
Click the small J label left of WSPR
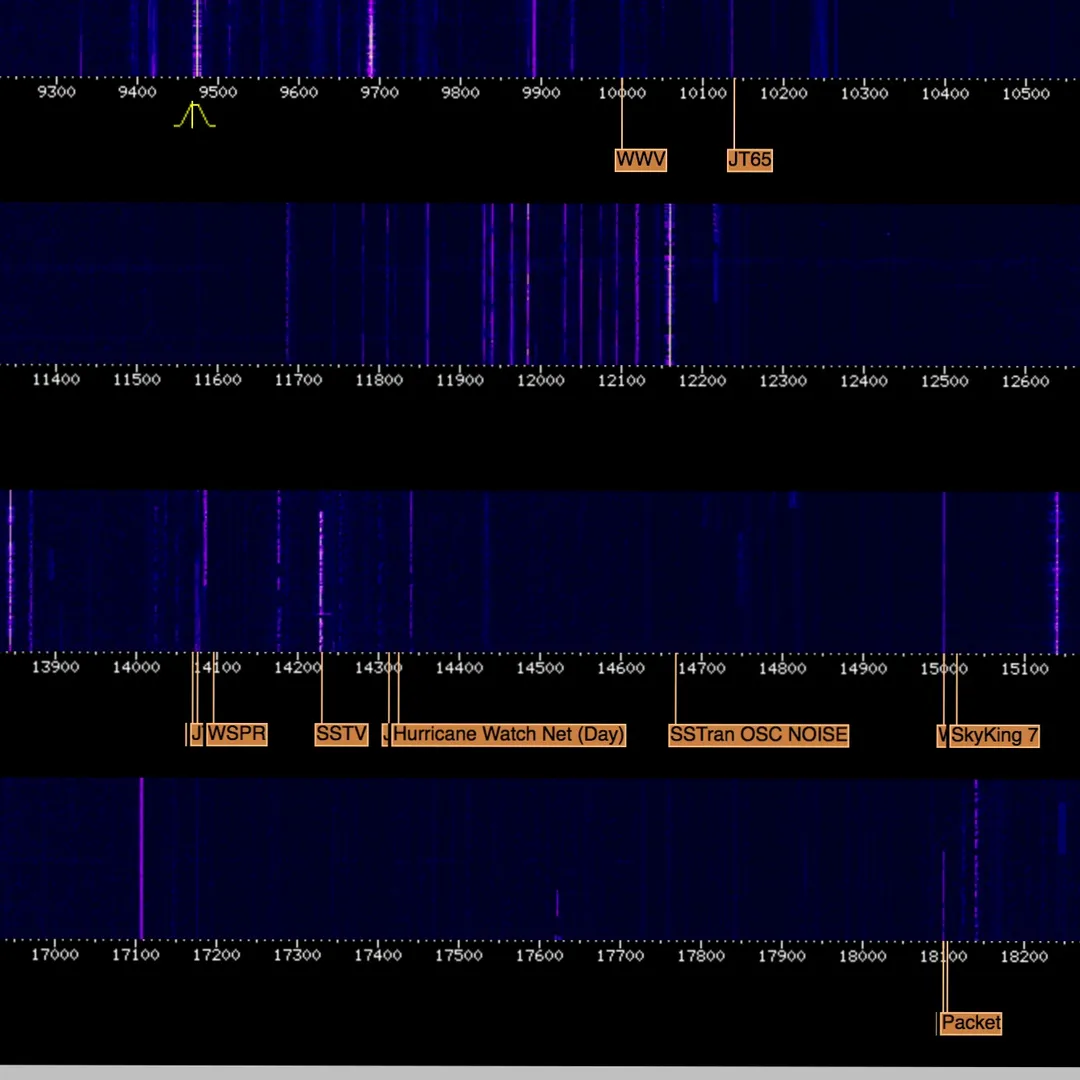(x=196, y=735)
